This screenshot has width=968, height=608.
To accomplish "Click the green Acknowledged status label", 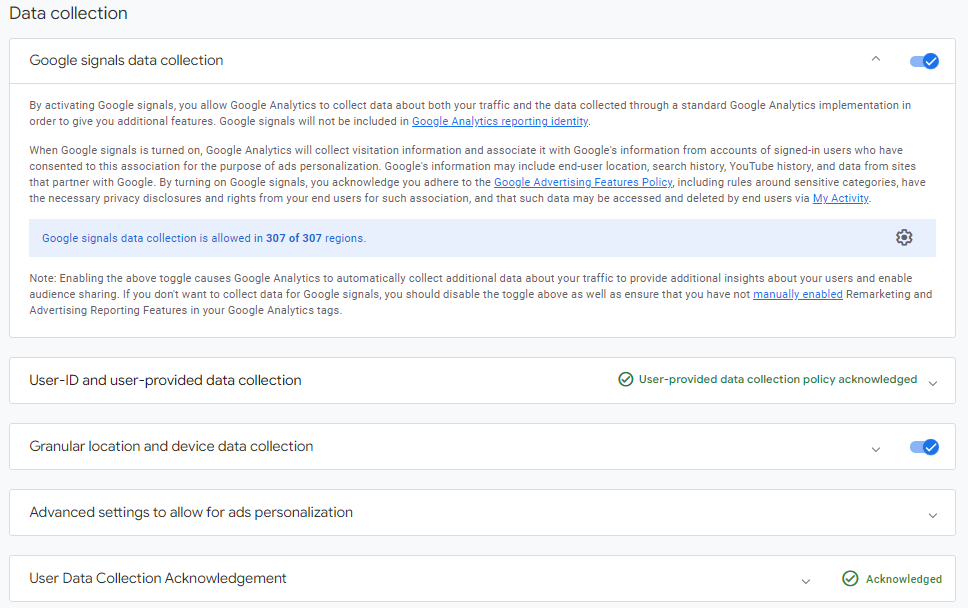I will [904, 579].
